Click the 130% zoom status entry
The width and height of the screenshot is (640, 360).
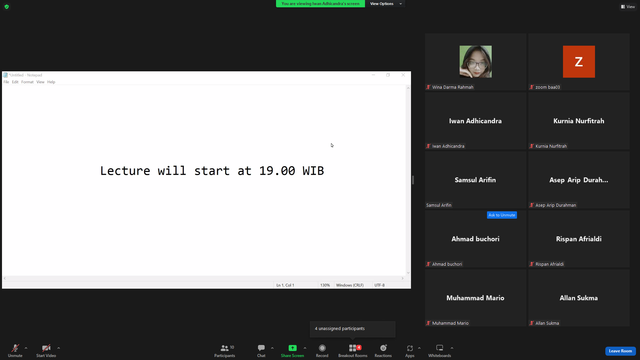(x=325, y=285)
